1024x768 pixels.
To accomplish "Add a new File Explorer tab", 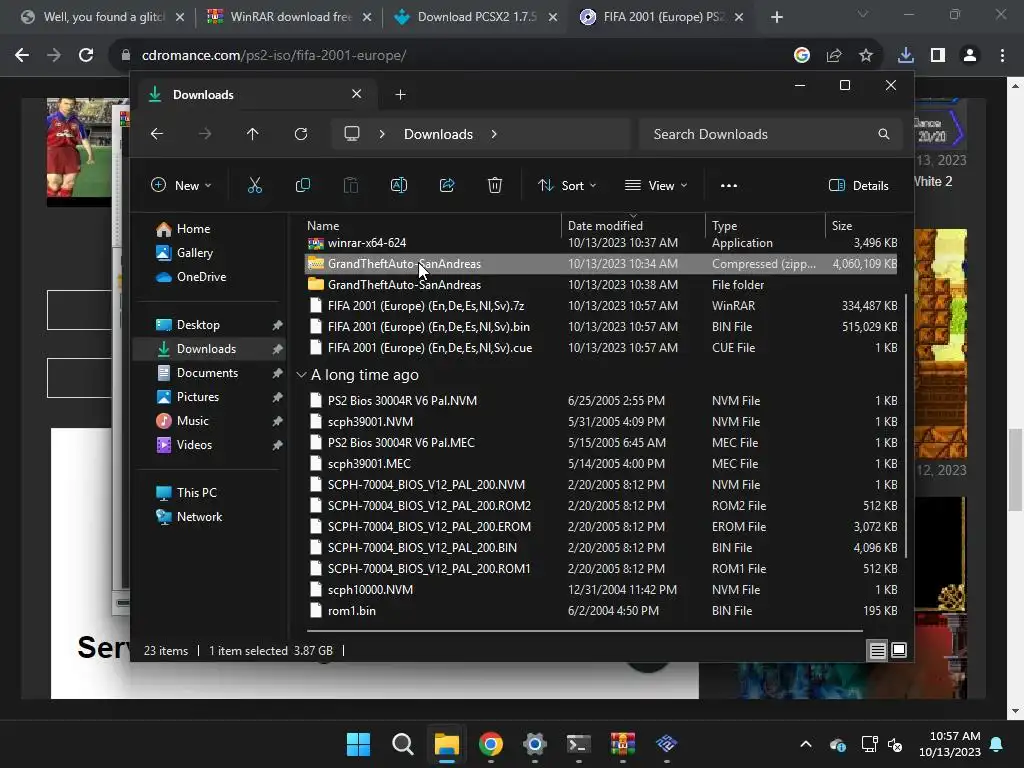I will tap(400, 95).
